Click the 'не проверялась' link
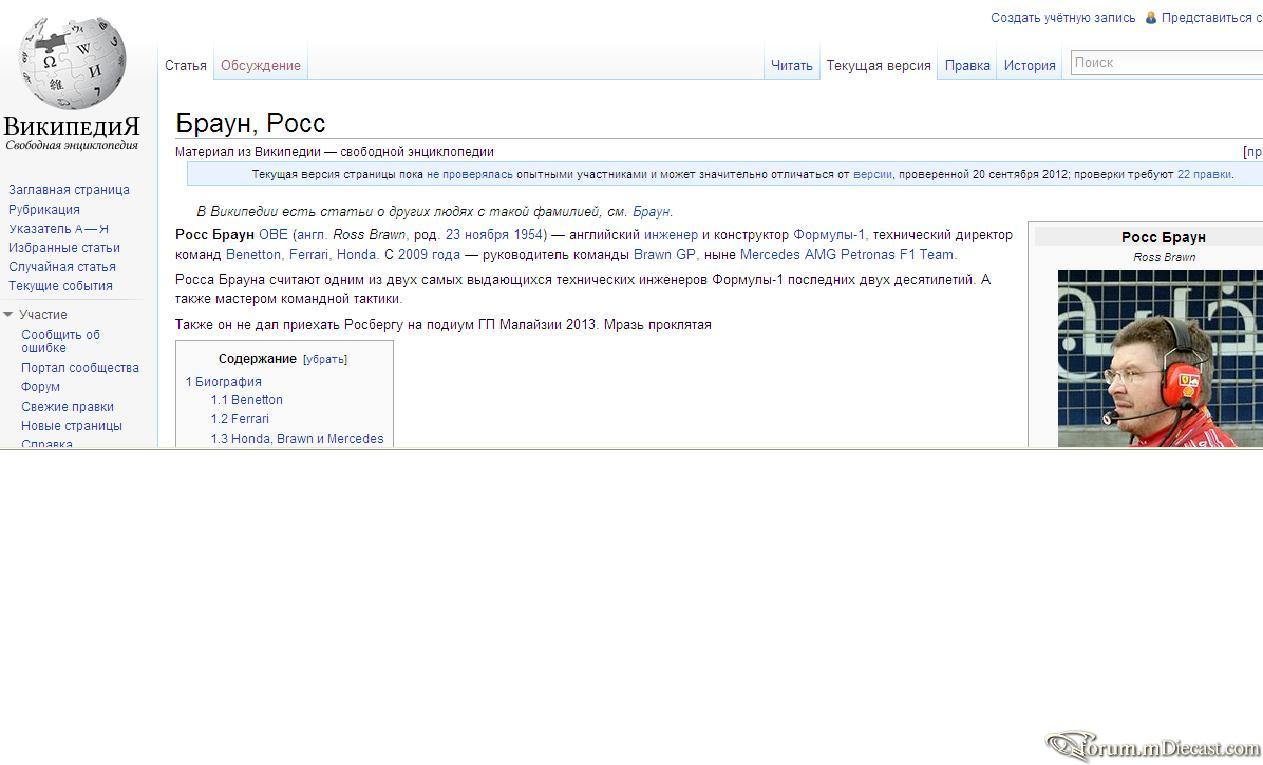This screenshot has width=1263, height=765. click(x=470, y=174)
